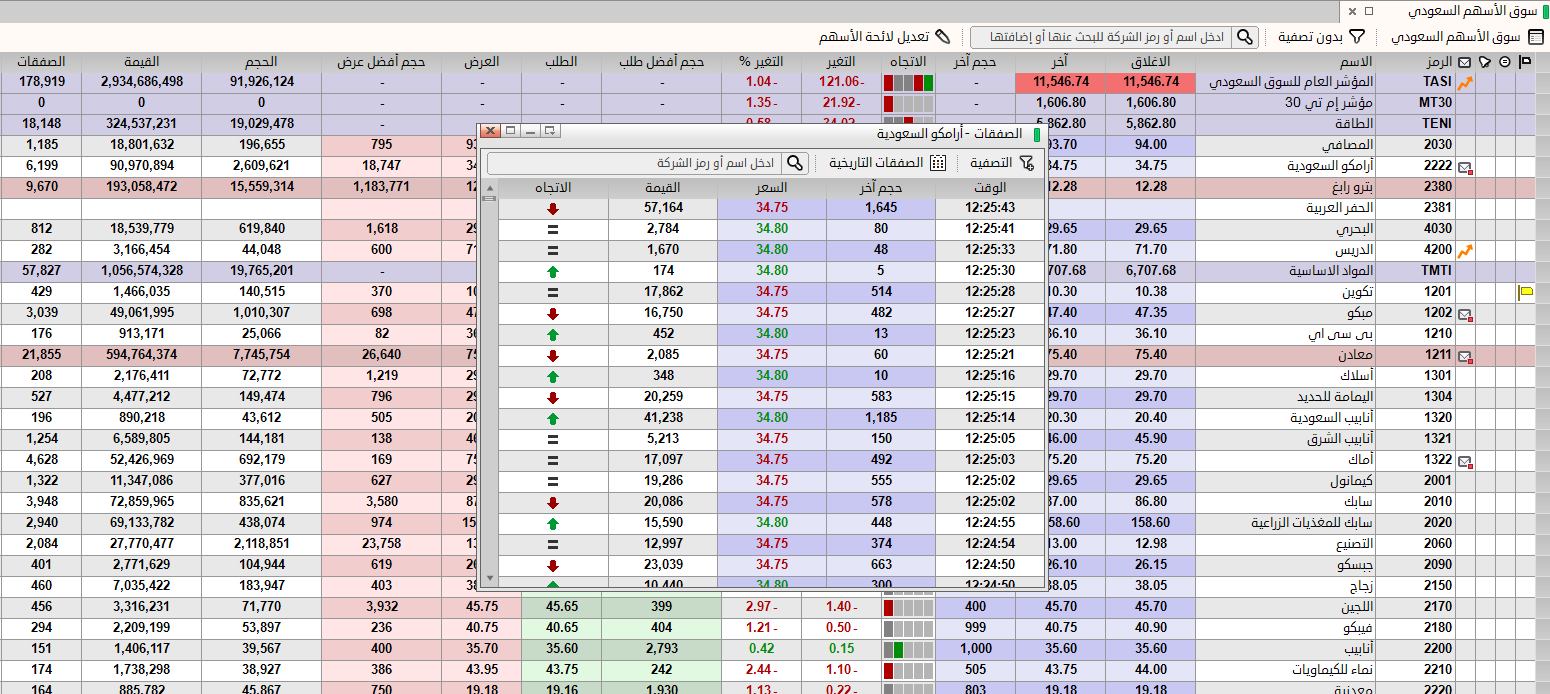Click the company search input field in the toolbar
The height and width of the screenshot is (694, 1550).
[1100, 37]
